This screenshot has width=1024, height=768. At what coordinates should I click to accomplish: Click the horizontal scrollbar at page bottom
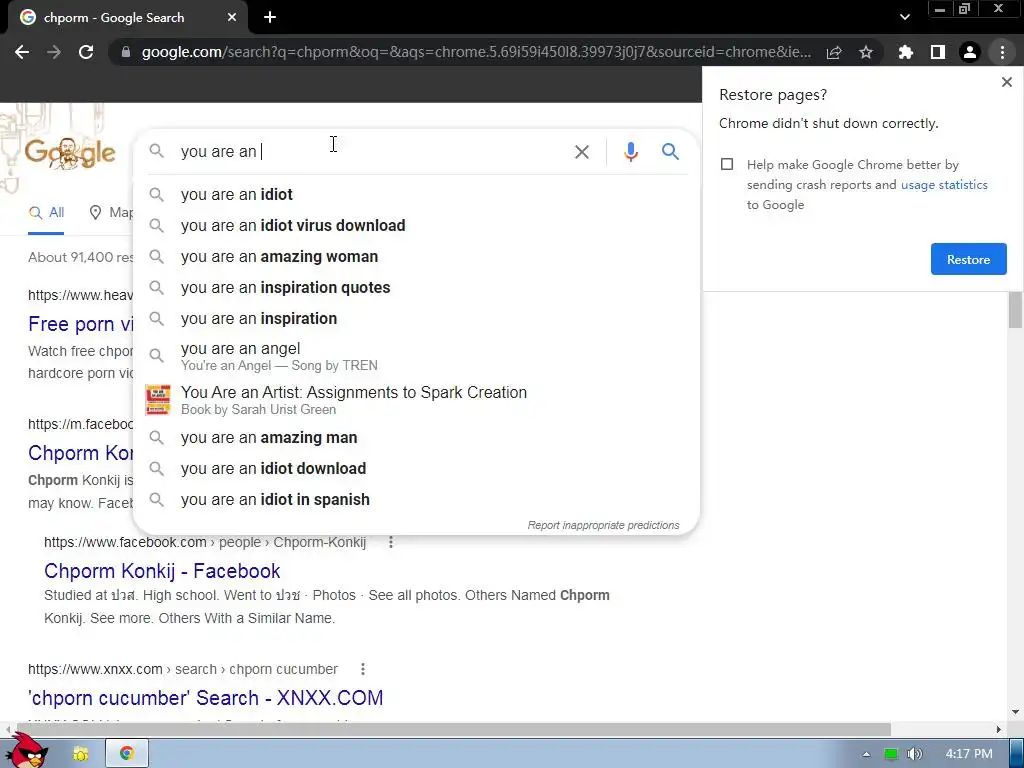[454, 729]
